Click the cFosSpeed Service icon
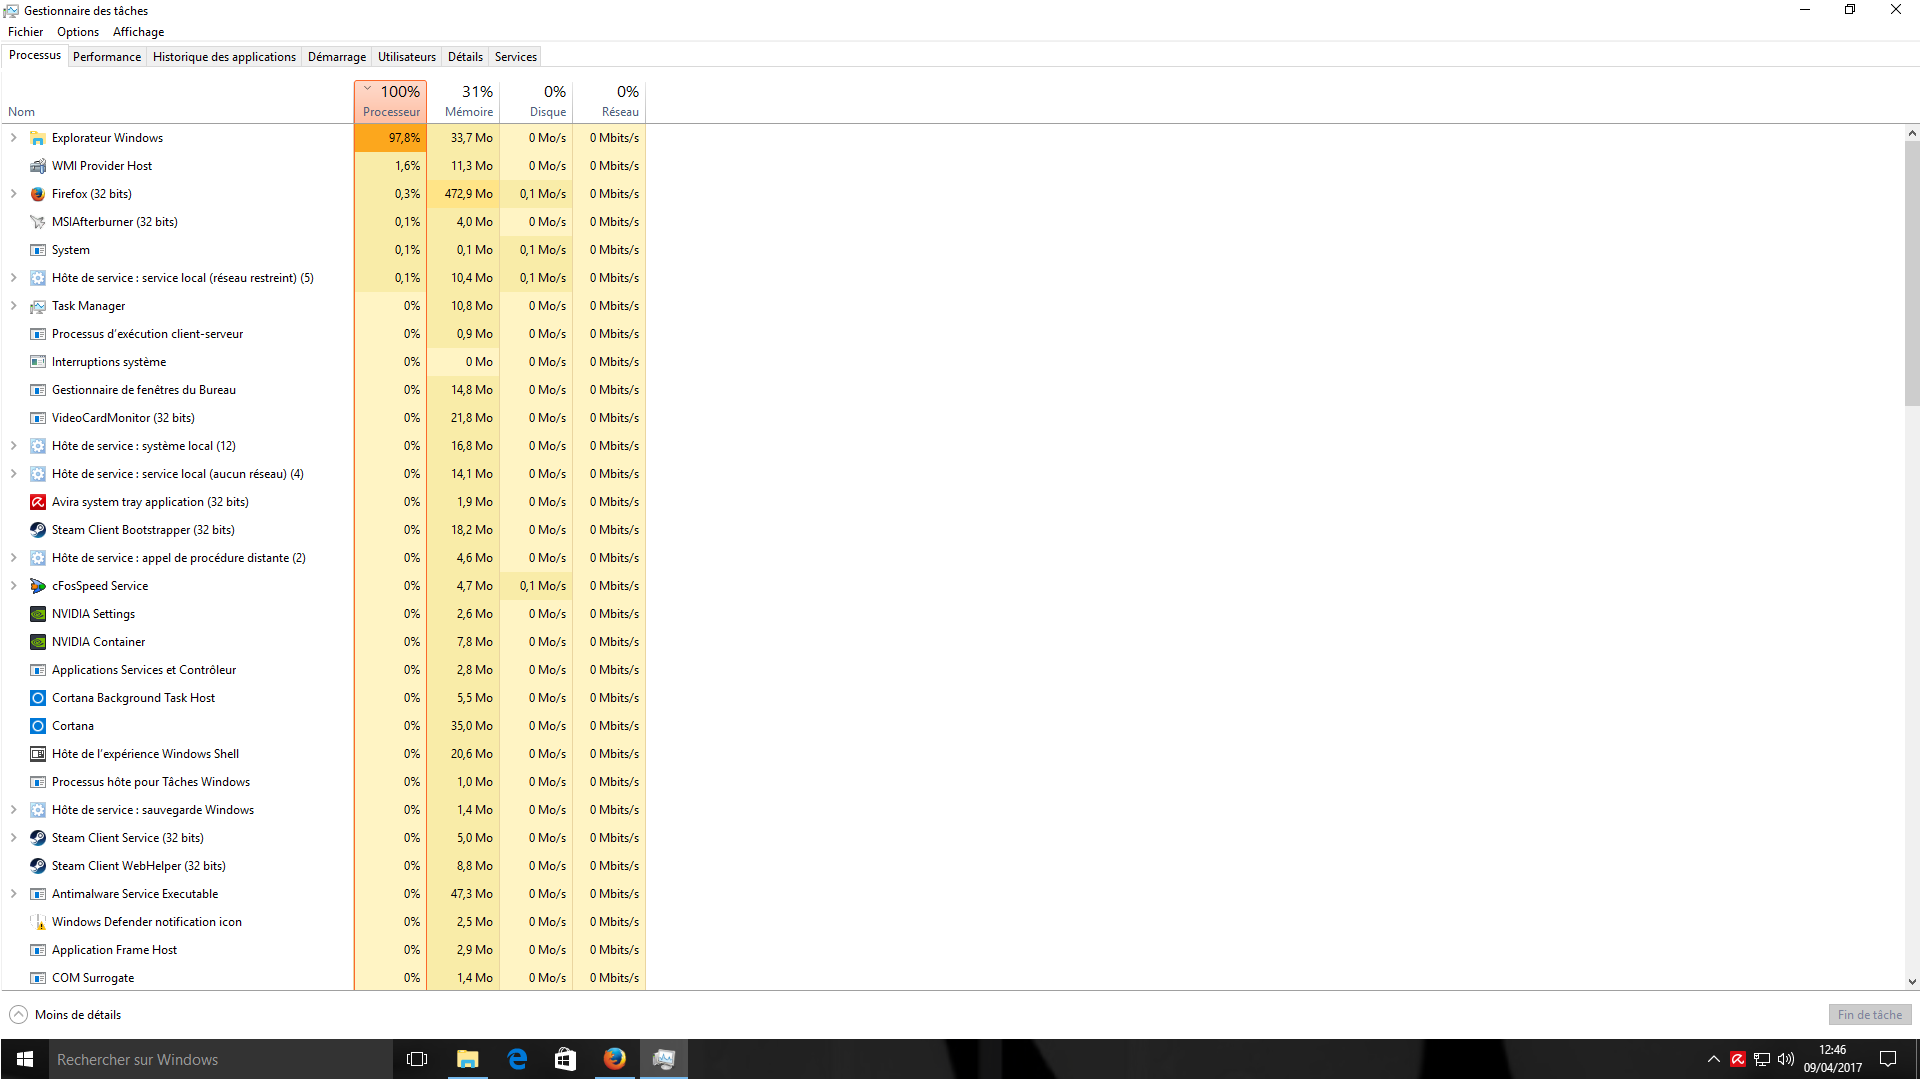Image resolution: width=1920 pixels, height=1080 pixels. pos(38,586)
